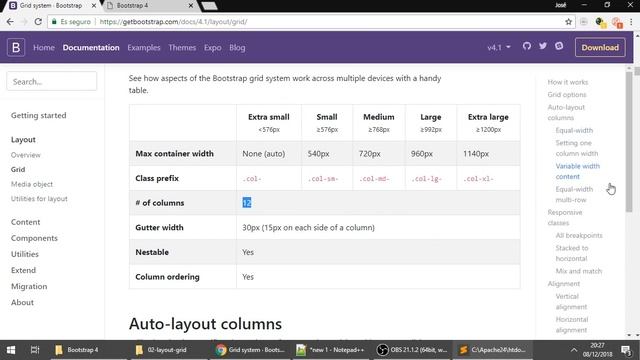This screenshot has height=360, width=640.
Task: Expand Components sidebar section
Action: (x=34, y=238)
